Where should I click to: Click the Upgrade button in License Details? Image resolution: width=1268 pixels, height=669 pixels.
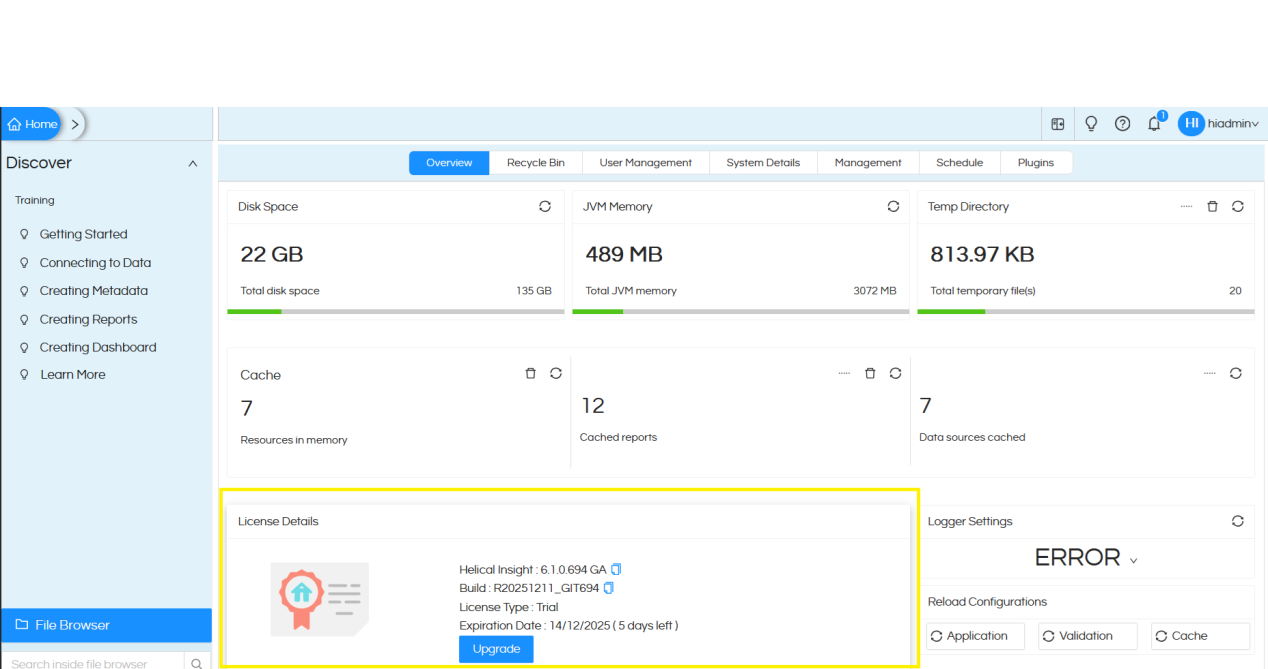tap(496, 648)
